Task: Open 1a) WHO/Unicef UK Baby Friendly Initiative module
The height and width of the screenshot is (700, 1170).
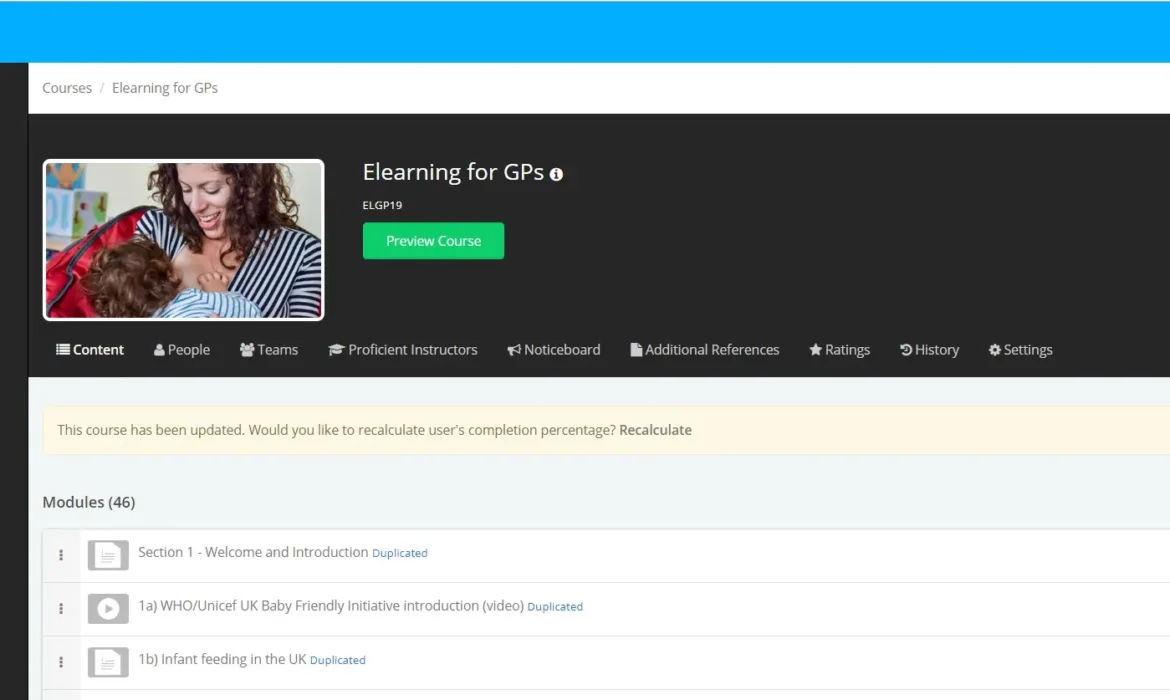Action: point(331,606)
